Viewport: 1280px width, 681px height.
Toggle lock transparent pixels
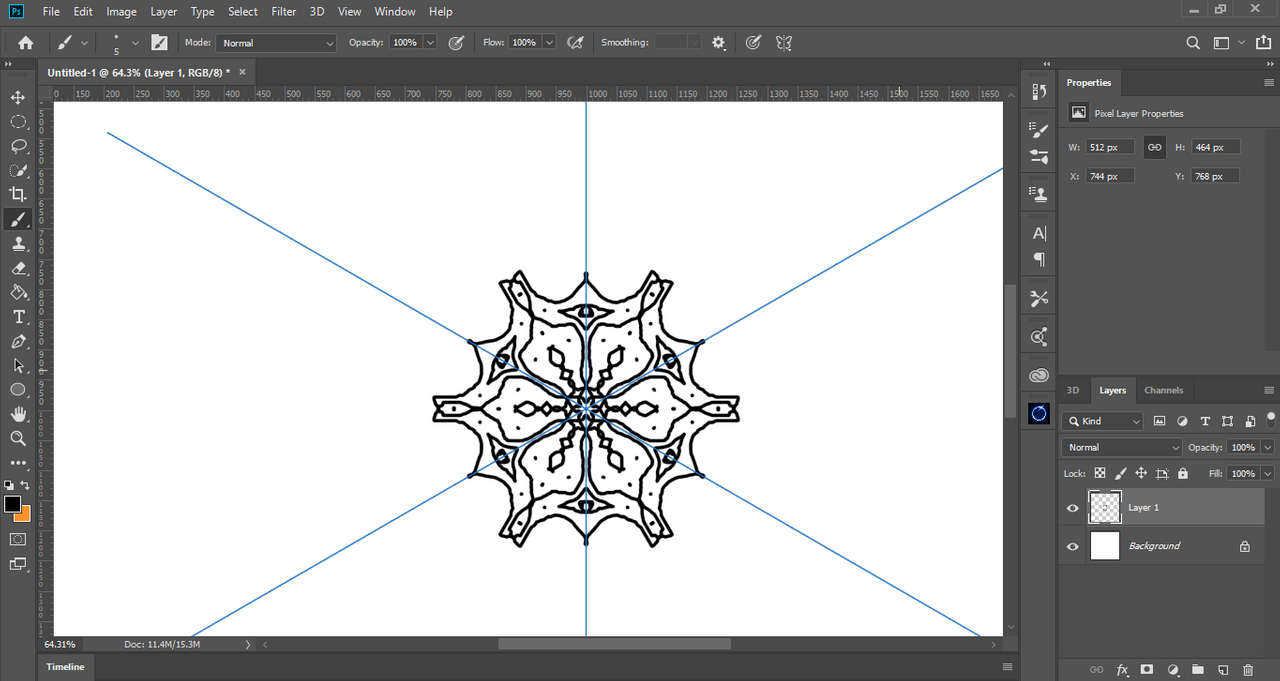click(x=1100, y=473)
